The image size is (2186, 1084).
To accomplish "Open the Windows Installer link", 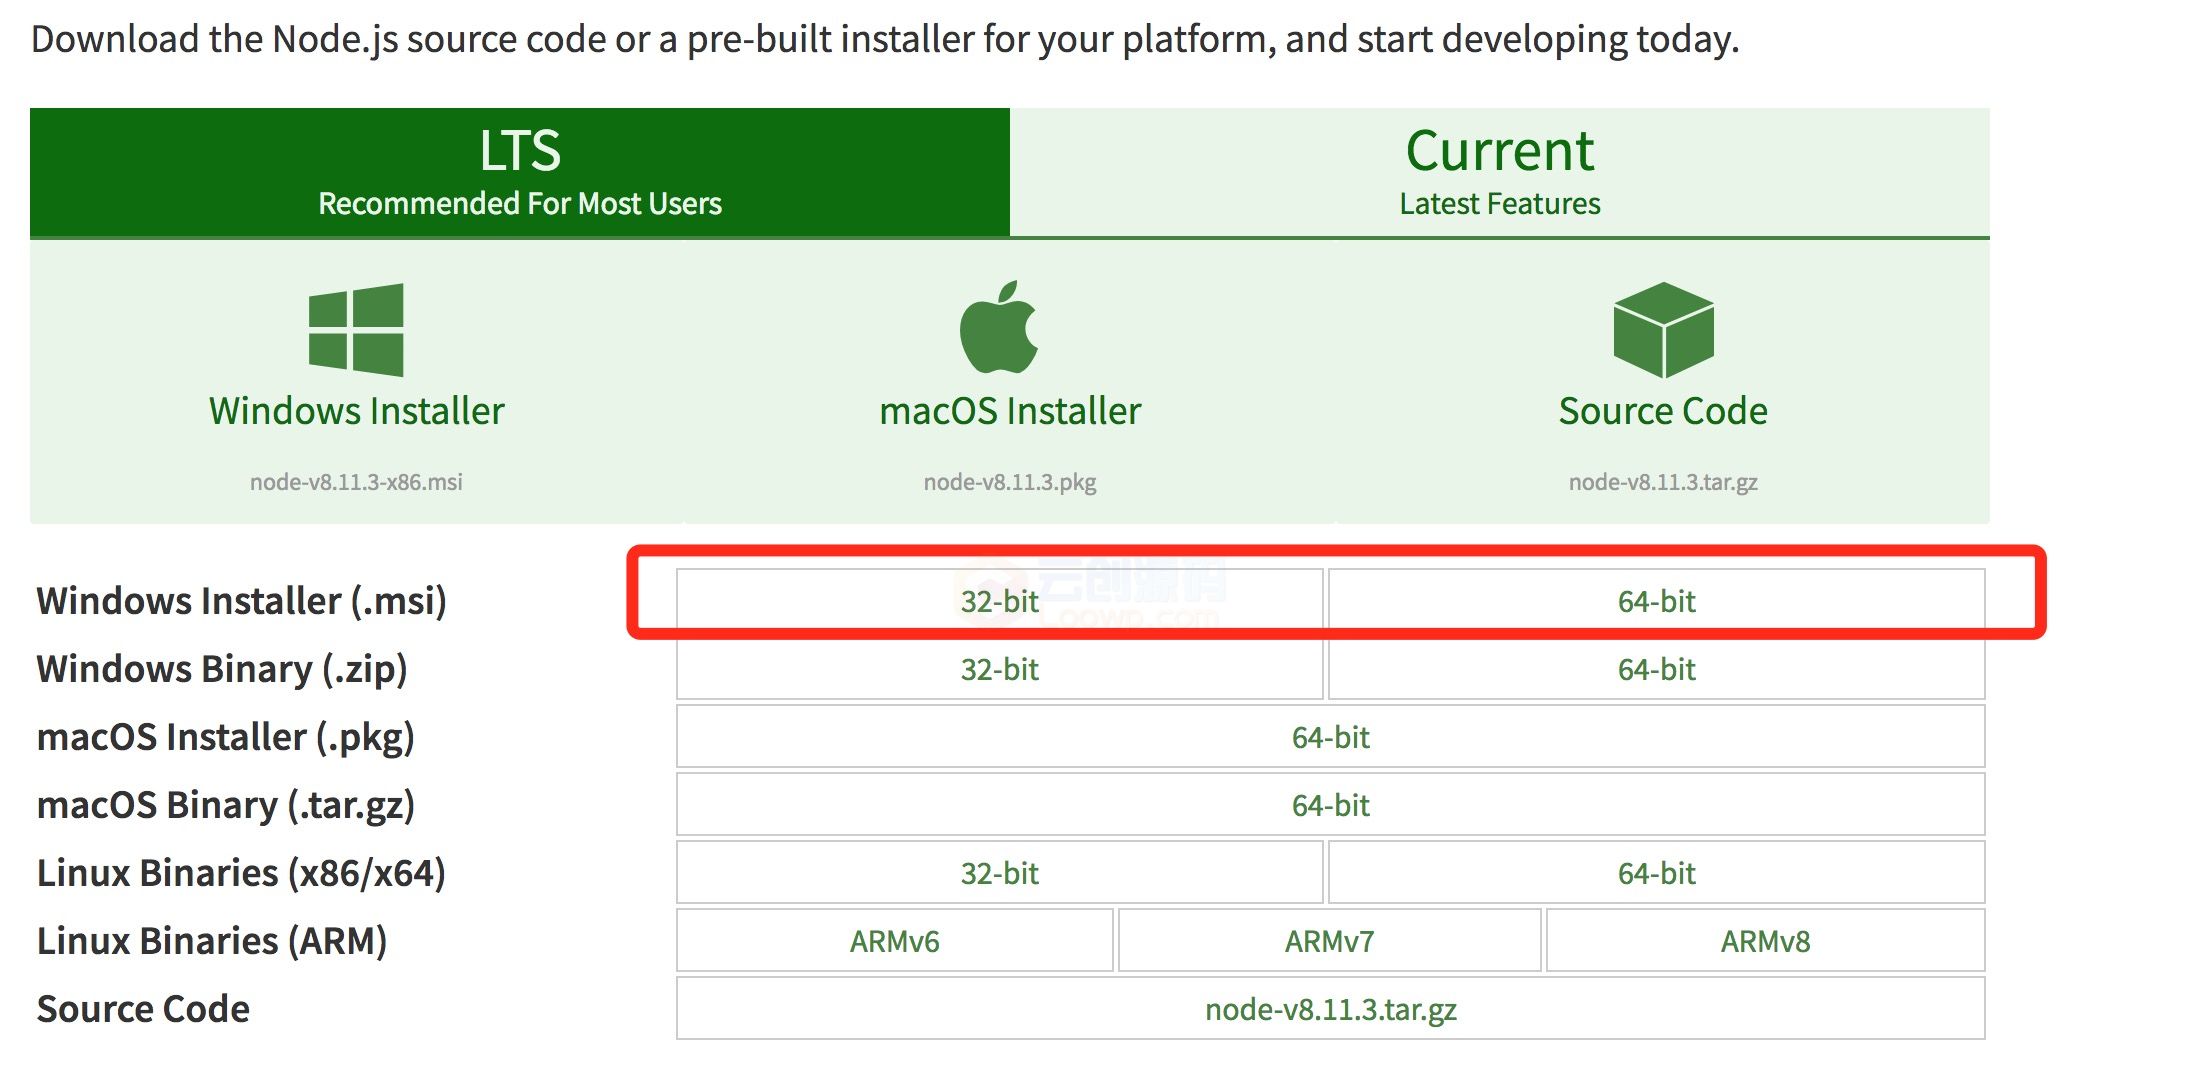I will (x=356, y=411).
